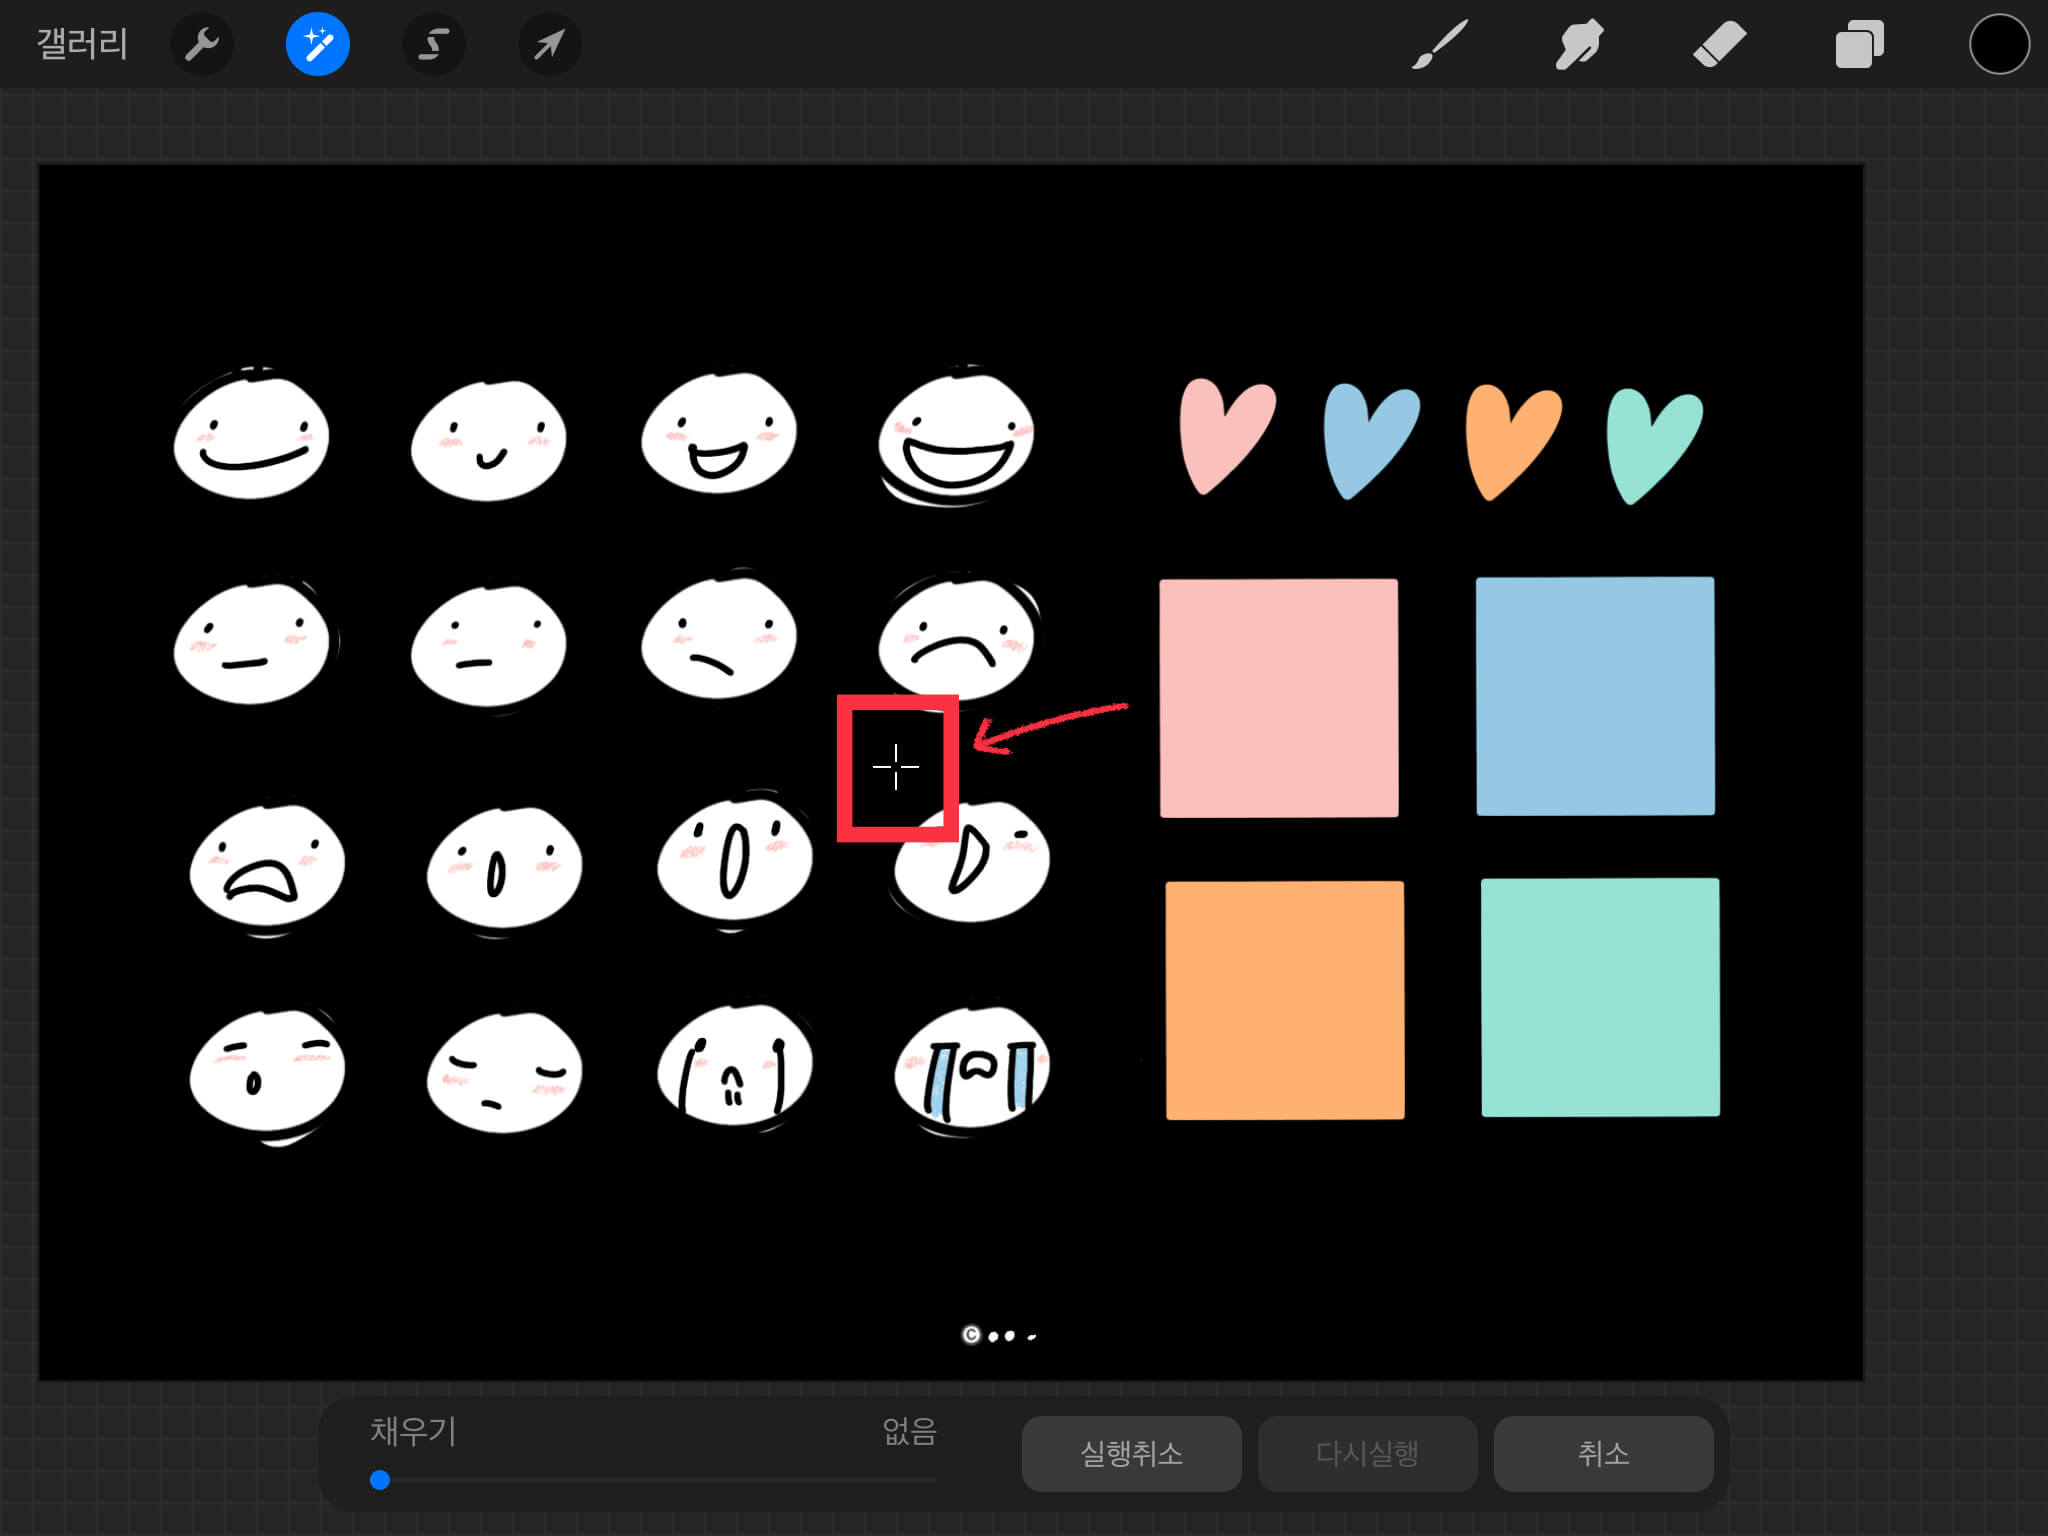Viewport: 2048px width, 1536px height.
Task: Open the Layers panel icon
Action: [1859, 44]
